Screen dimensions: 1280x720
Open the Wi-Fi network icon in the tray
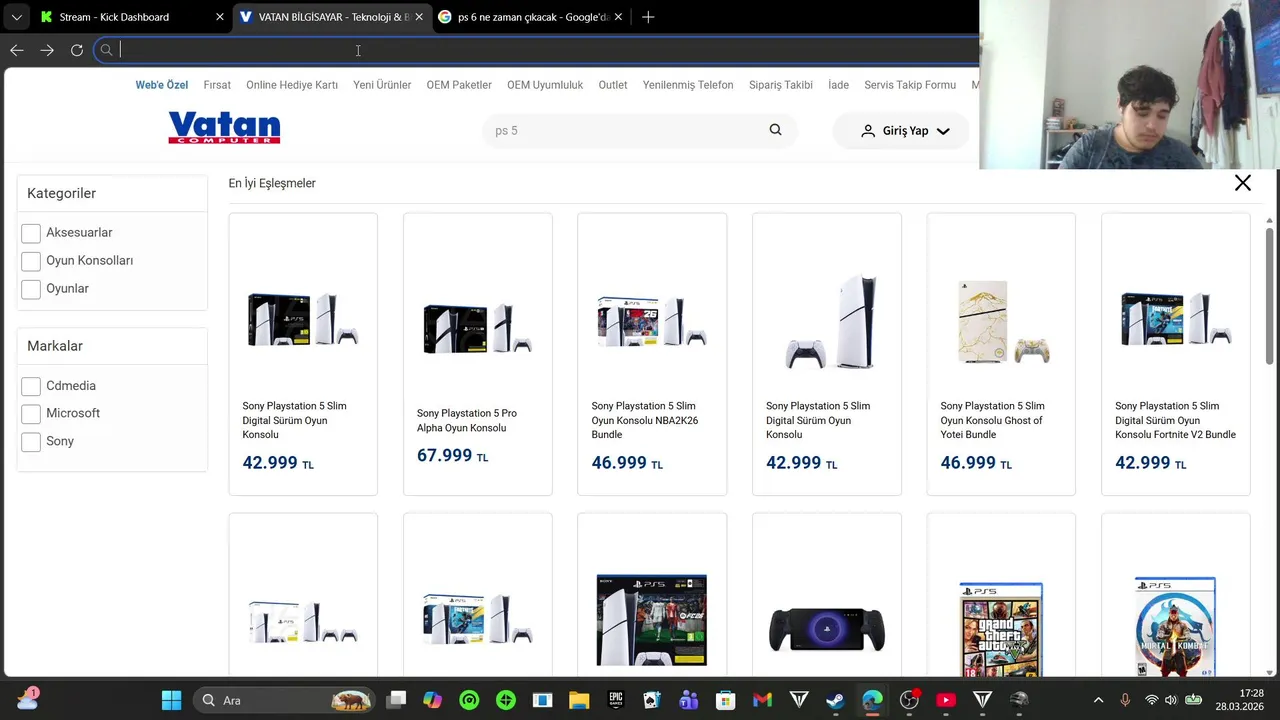click(1151, 700)
